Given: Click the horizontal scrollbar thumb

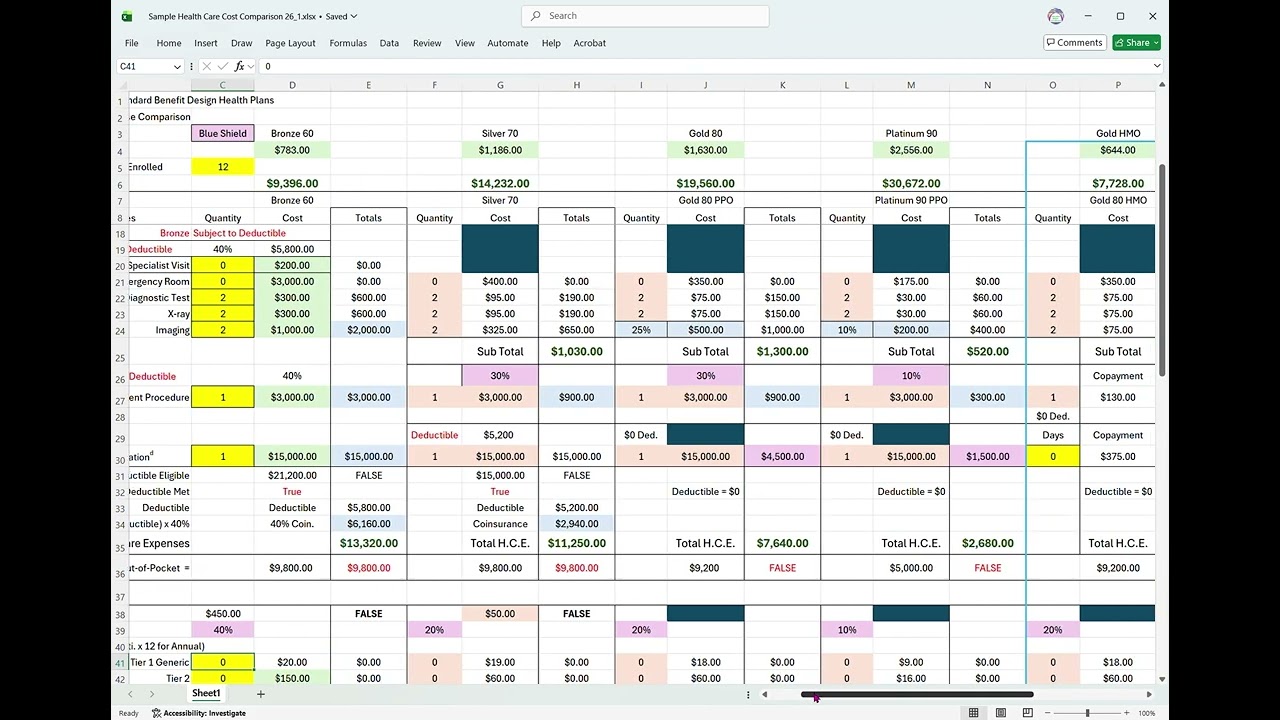Looking at the screenshot, I should (x=917, y=694).
